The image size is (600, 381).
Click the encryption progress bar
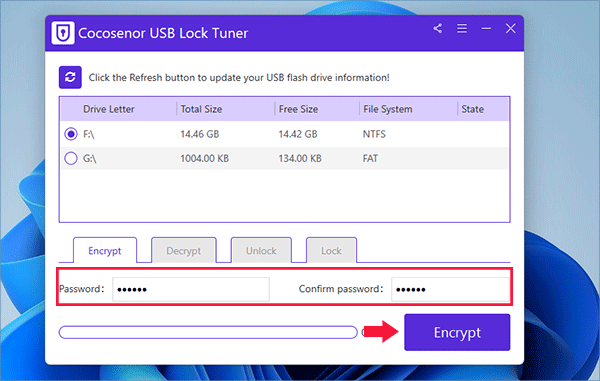tap(208, 332)
